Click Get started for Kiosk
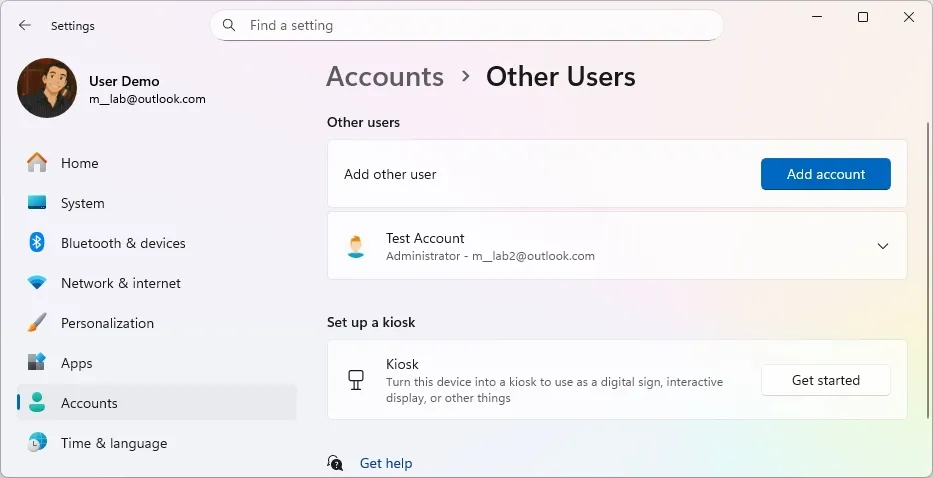The height and width of the screenshot is (478, 933). (825, 380)
